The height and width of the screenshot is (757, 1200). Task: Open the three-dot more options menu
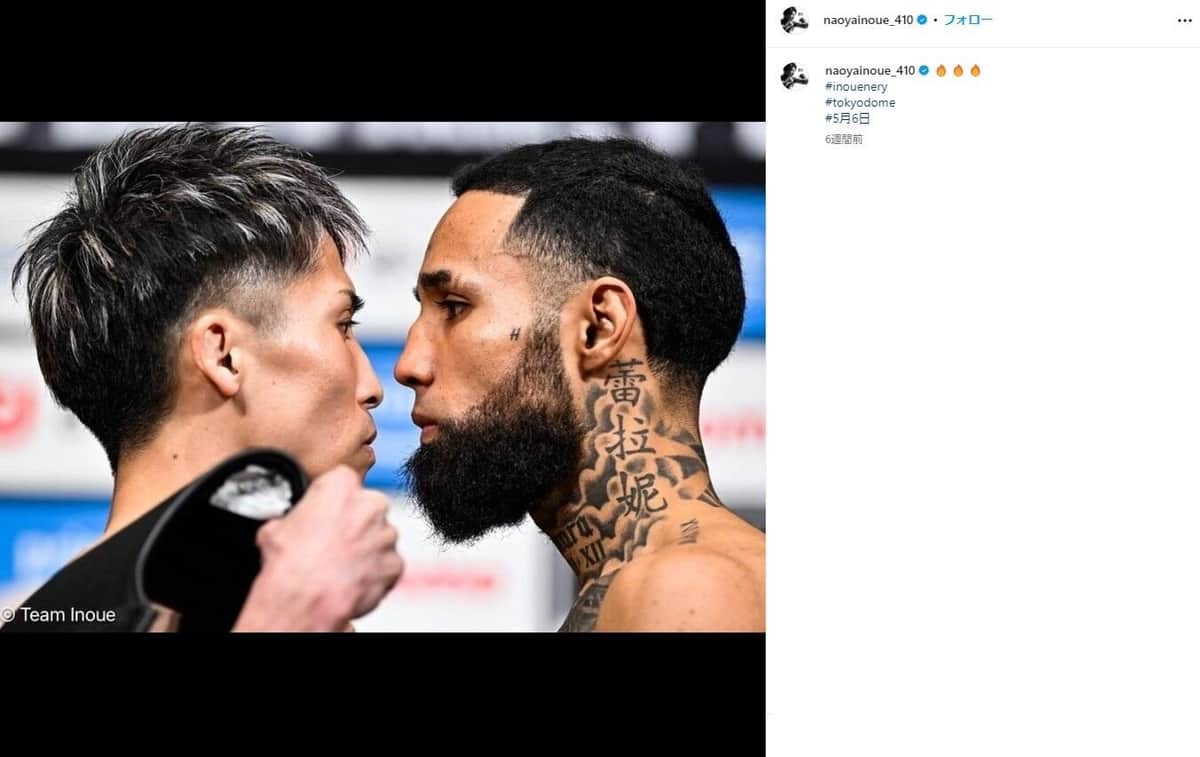1185,20
